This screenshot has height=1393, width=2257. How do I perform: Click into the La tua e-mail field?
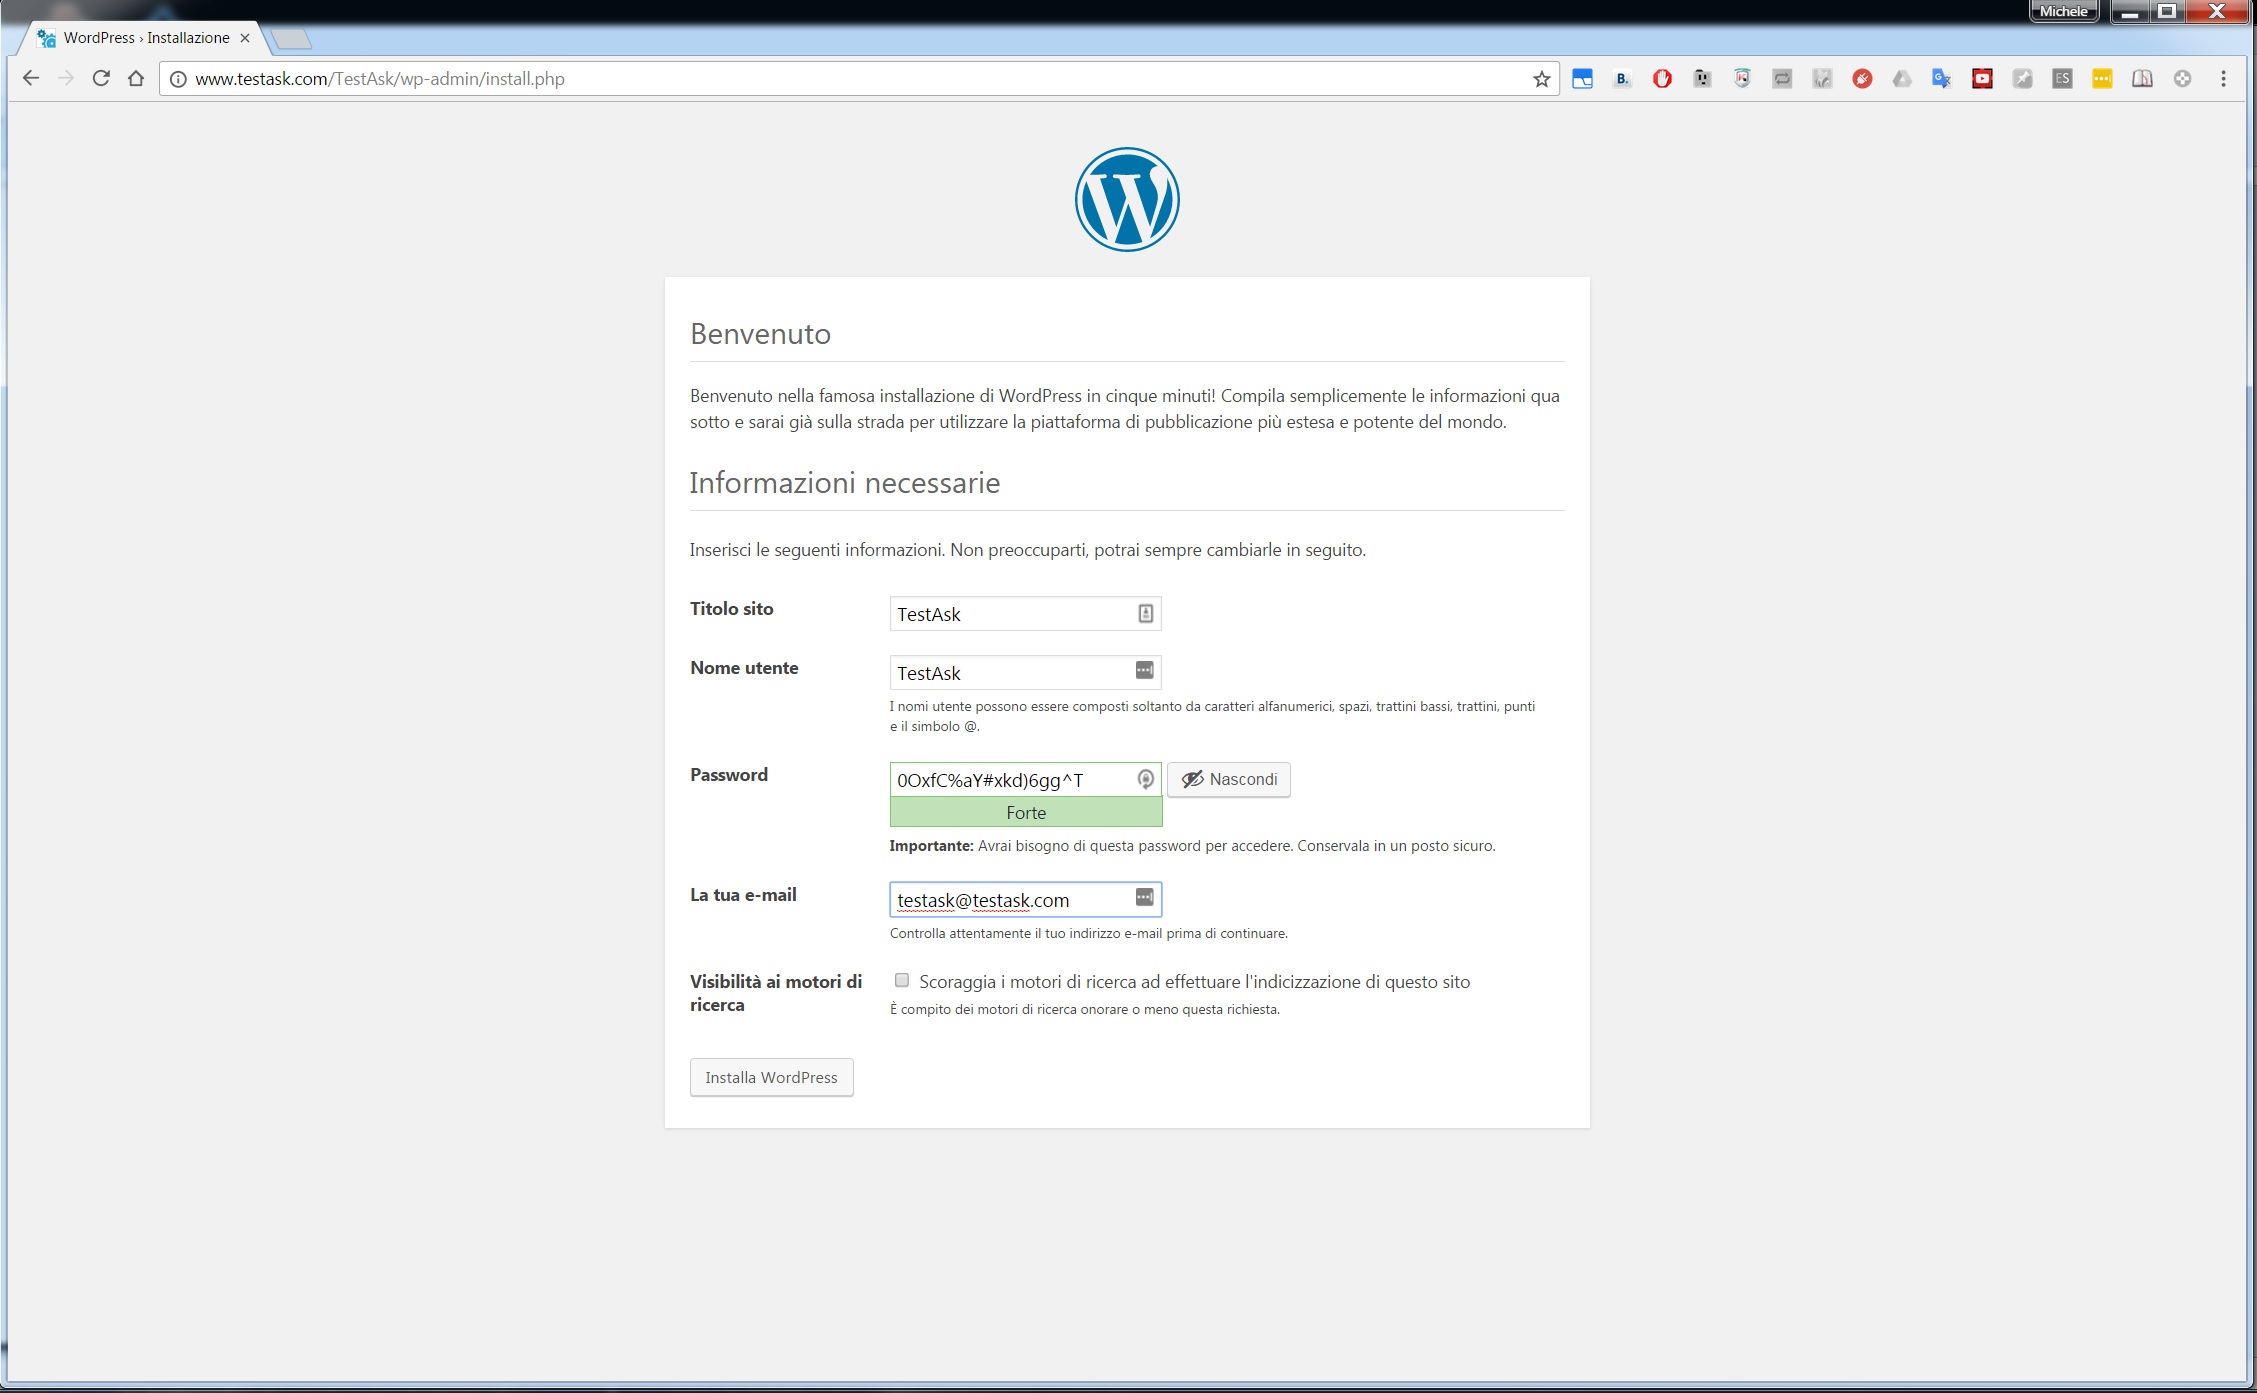1025,899
